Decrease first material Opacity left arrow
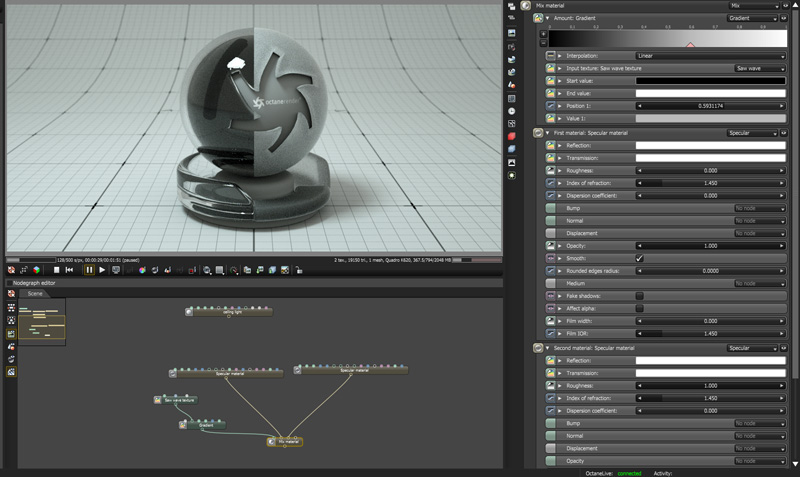The height and width of the screenshot is (477, 800). 639,246
